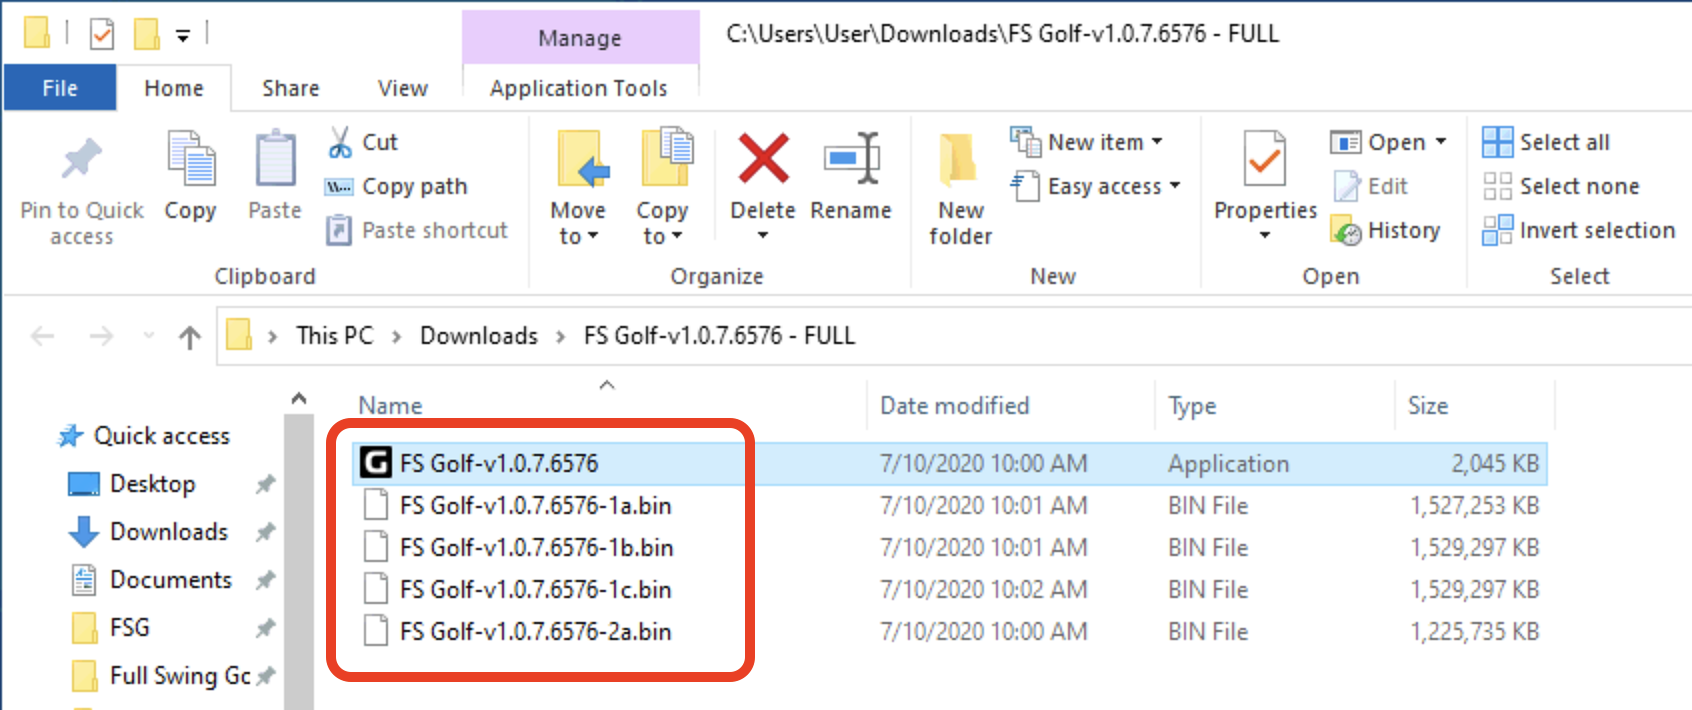The height and width of the screenshot is (710, 1692).
Task: Click the Copy icon in Clipboard group
Action: pyautogui.click(x=190, y=159)
